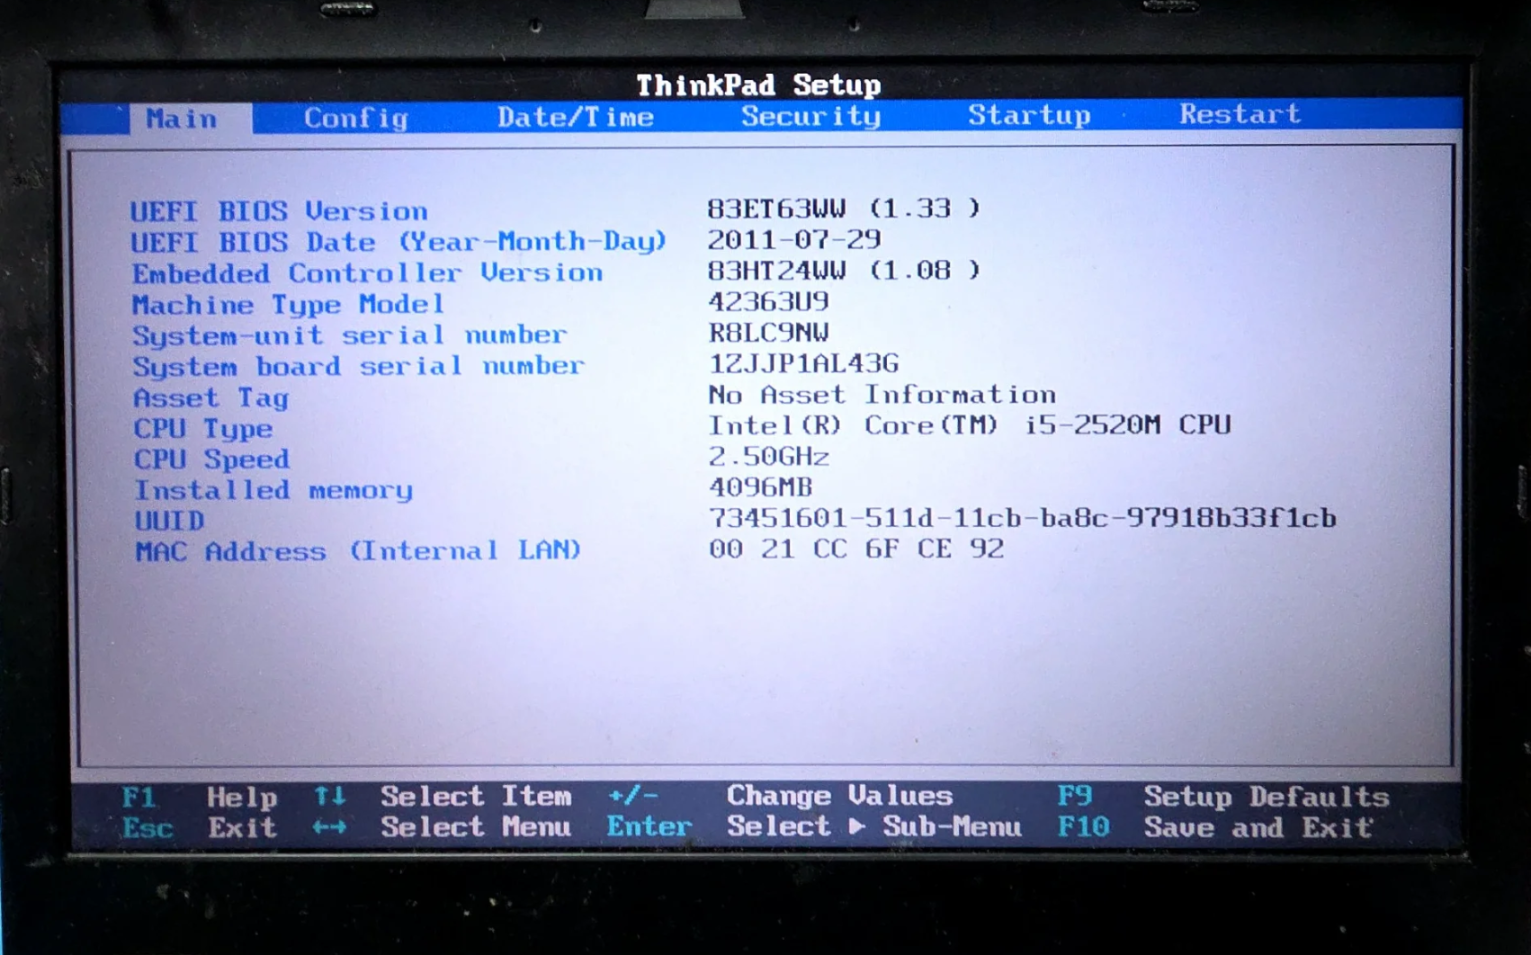Screen dimensions: 1531x955
Task: Select BIOS version value 83ET63WW (1.33)
Action: pos(843,208)
